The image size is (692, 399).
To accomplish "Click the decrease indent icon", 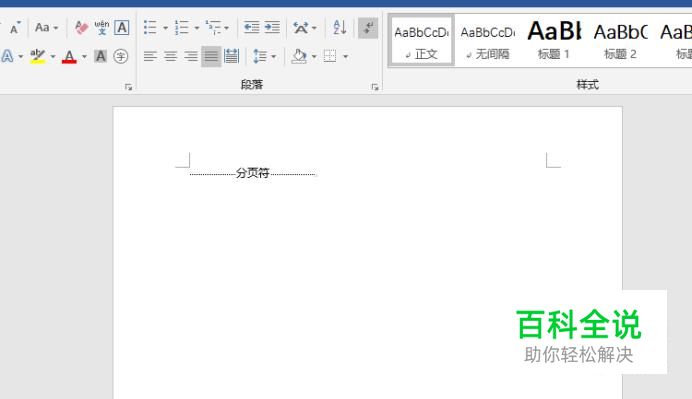I will pos(252,28).
